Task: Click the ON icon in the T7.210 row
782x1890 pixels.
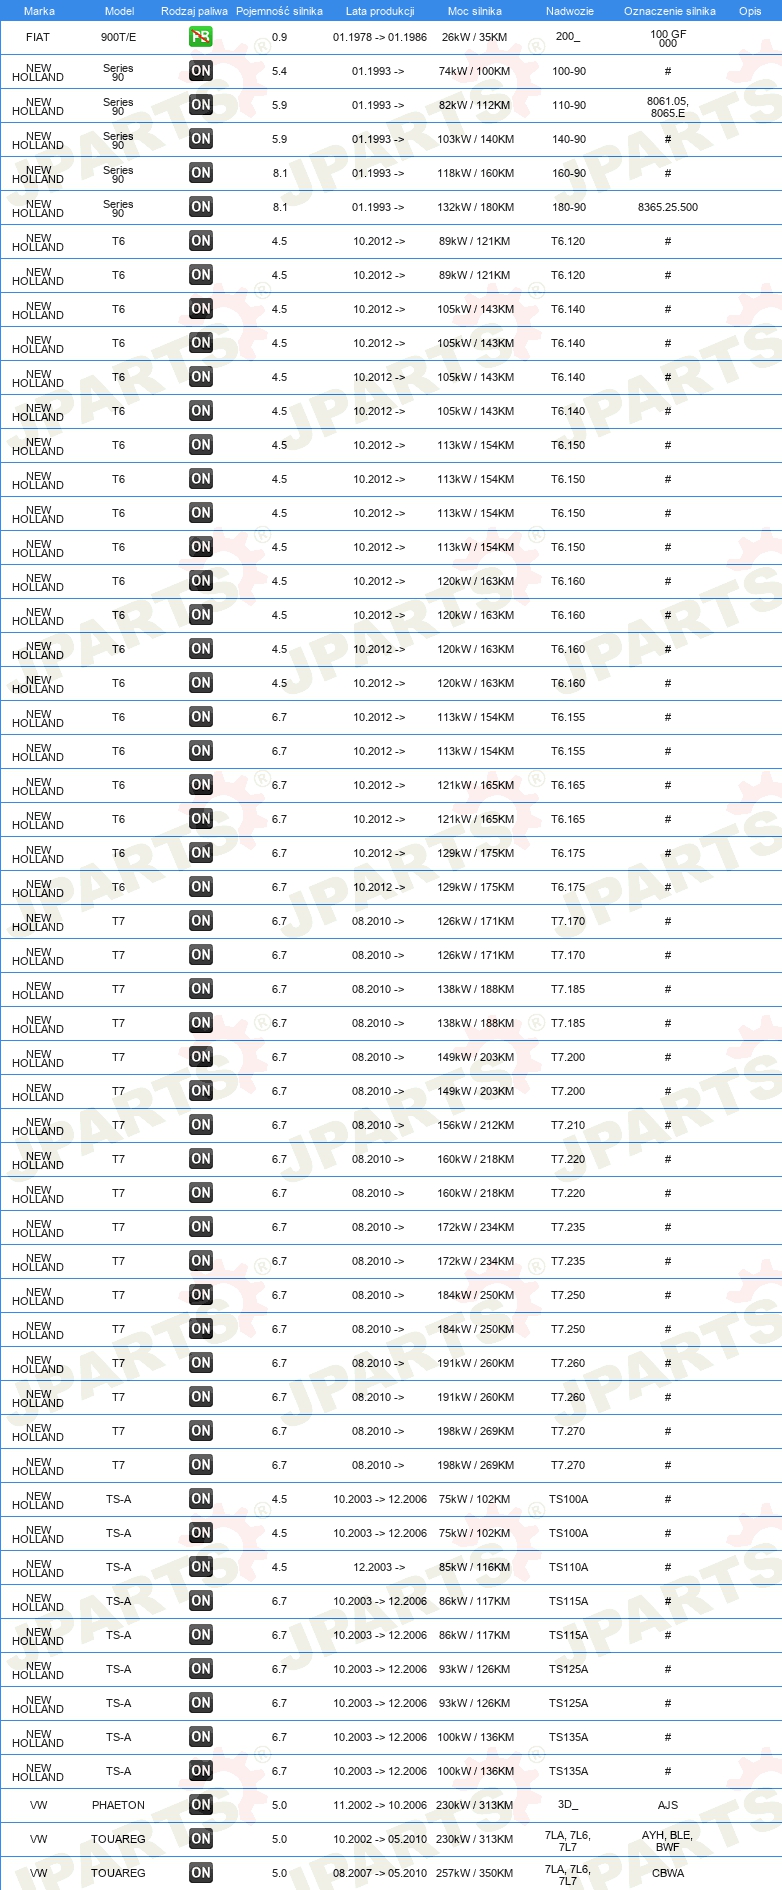Action: click(201, 1125)
